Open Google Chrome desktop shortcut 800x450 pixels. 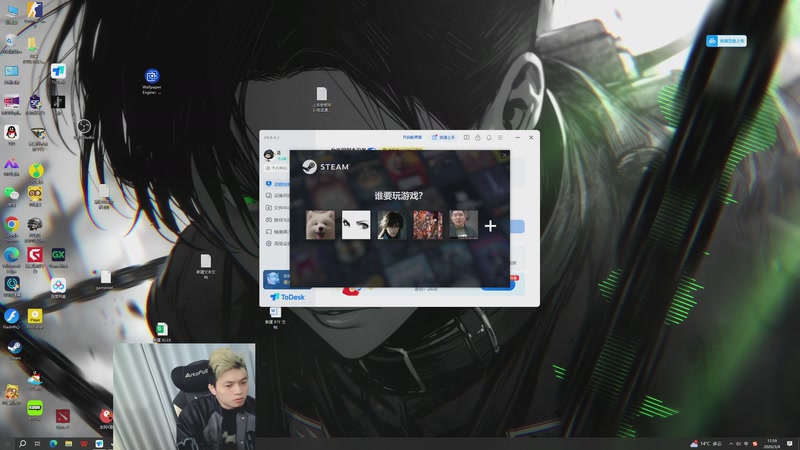tap(11, 224)
